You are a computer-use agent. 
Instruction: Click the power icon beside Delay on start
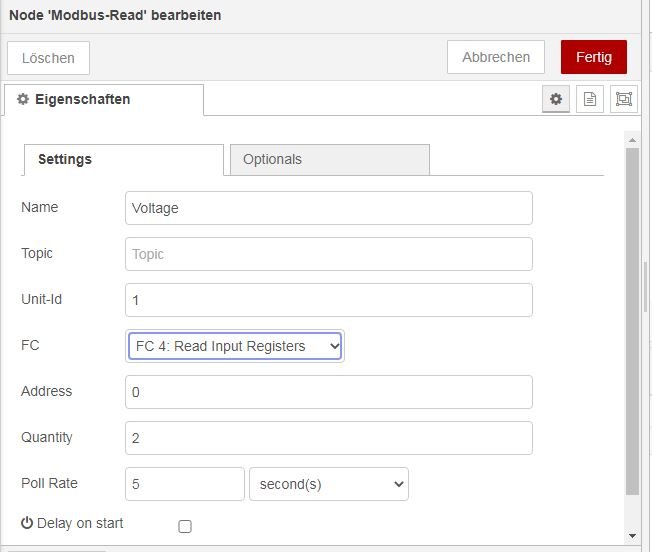click(27, 523)
